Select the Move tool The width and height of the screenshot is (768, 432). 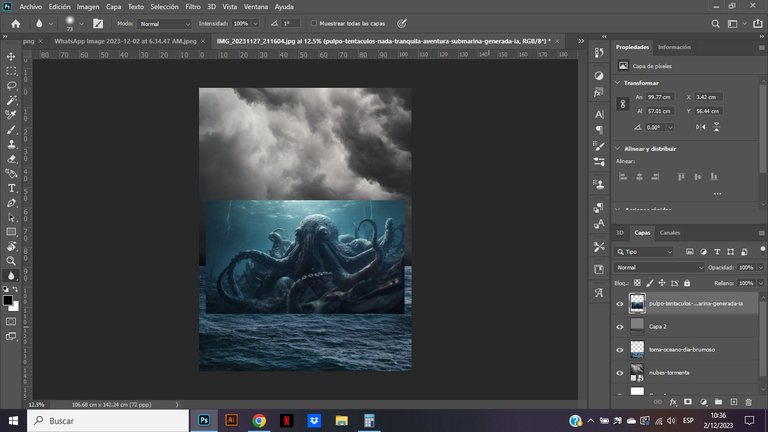point(11,57)
